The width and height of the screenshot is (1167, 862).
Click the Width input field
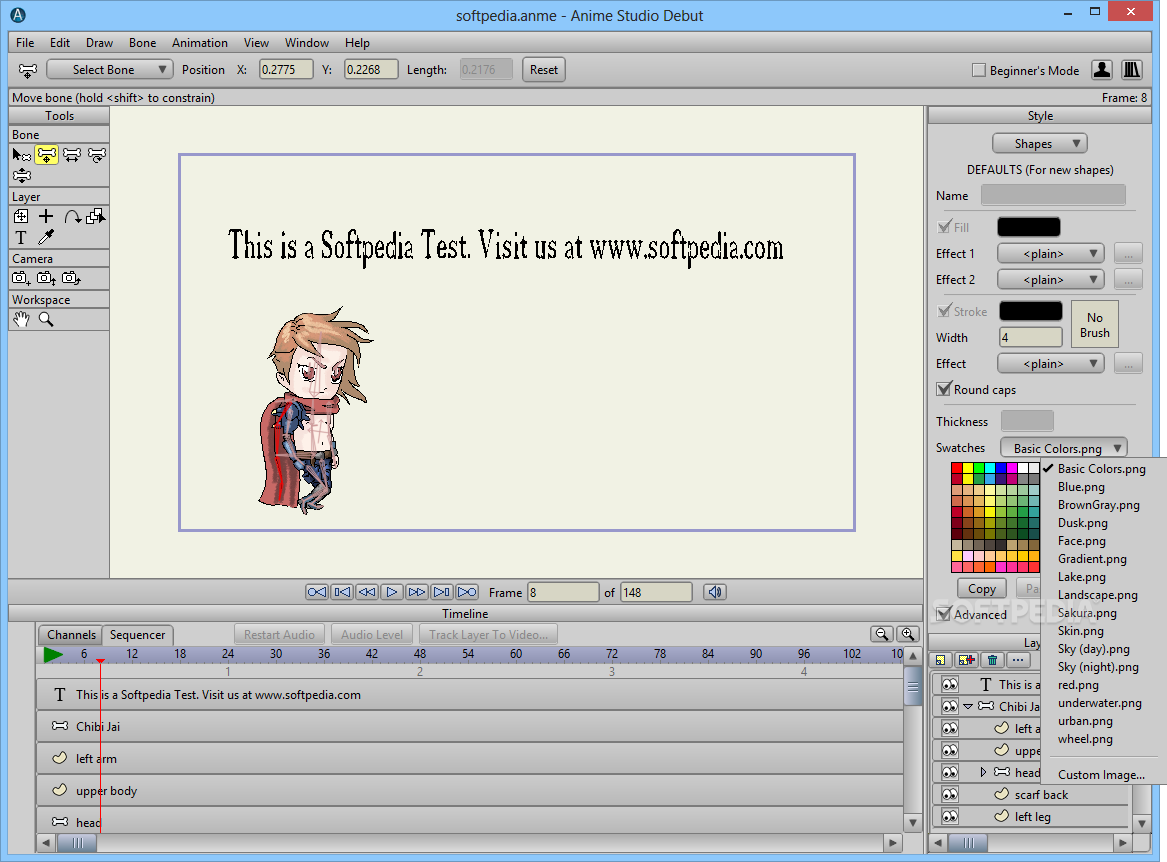coord(1031,338)
